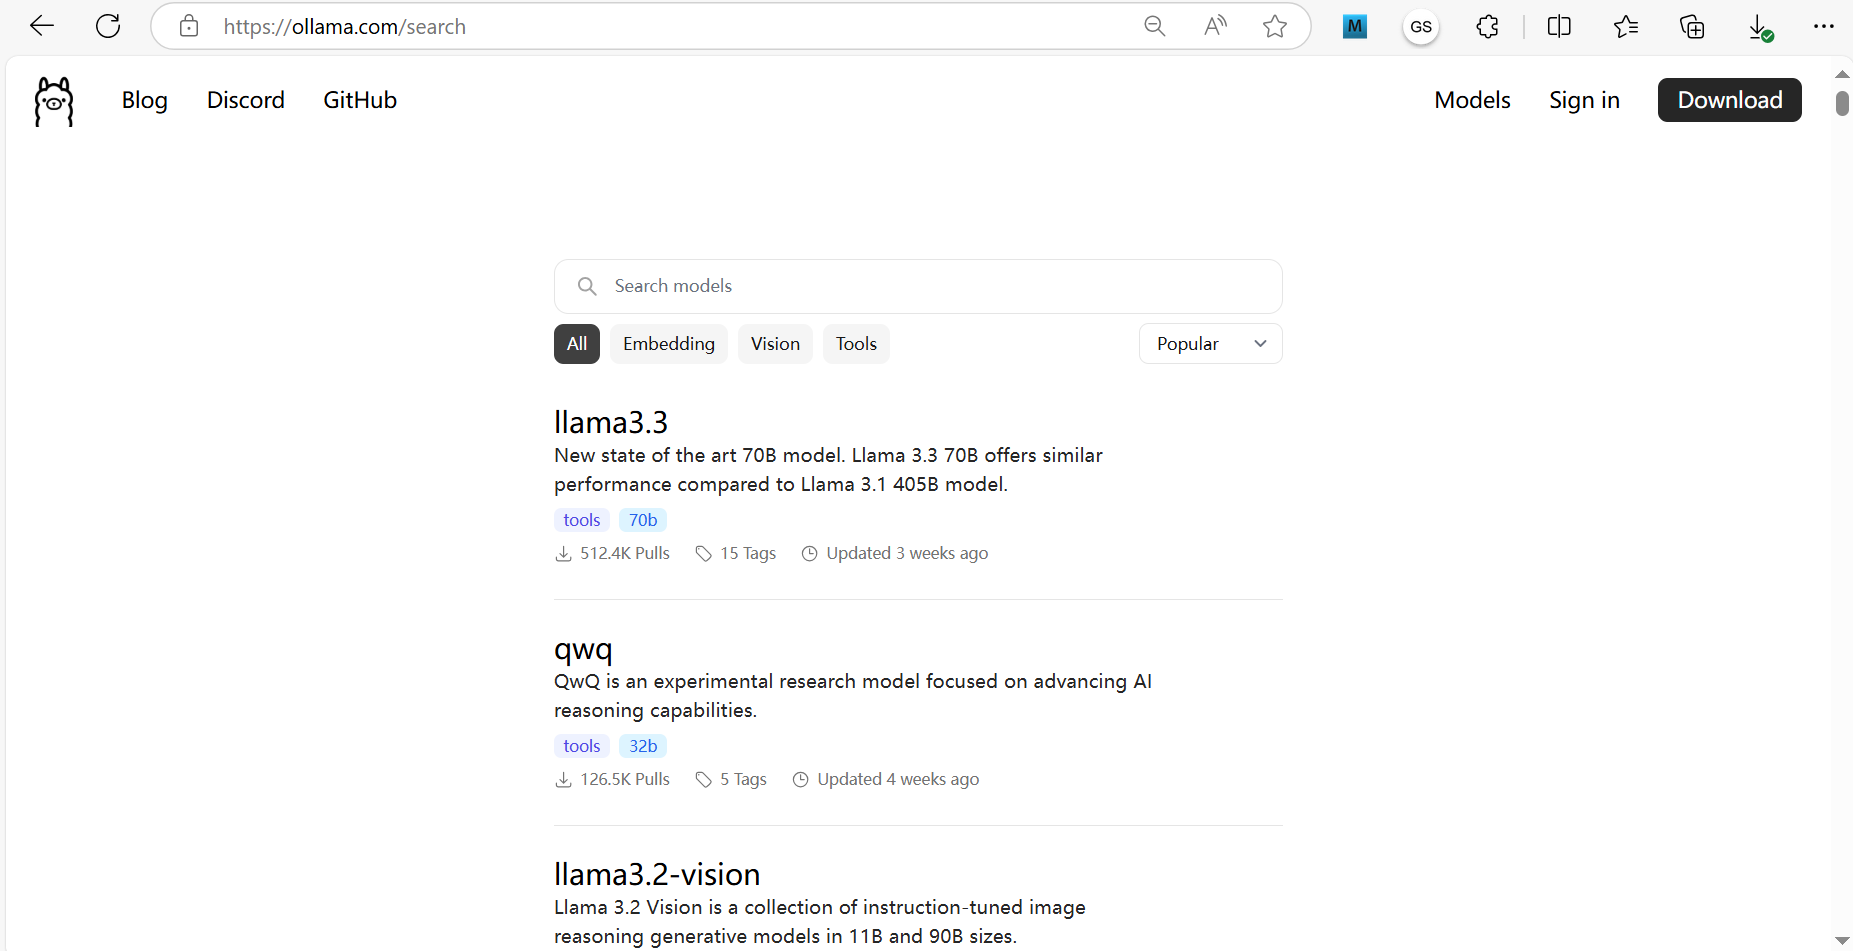
Task: Click the magnifier icon in Search models
Action: click(587, 286)
